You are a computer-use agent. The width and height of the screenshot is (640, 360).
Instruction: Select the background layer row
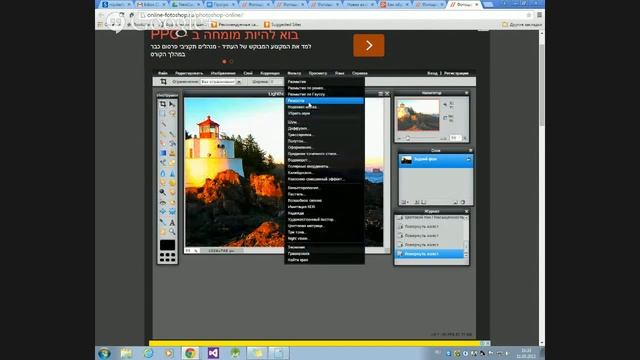(435, 160)
